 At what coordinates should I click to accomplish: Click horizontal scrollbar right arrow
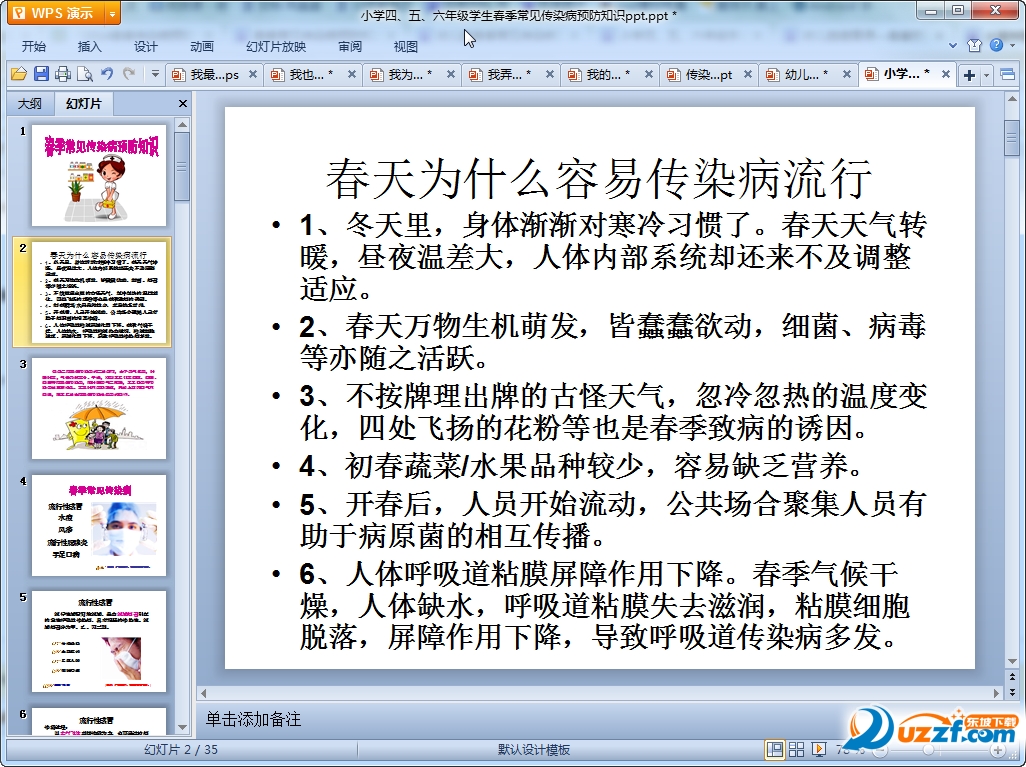click(997, 692)
